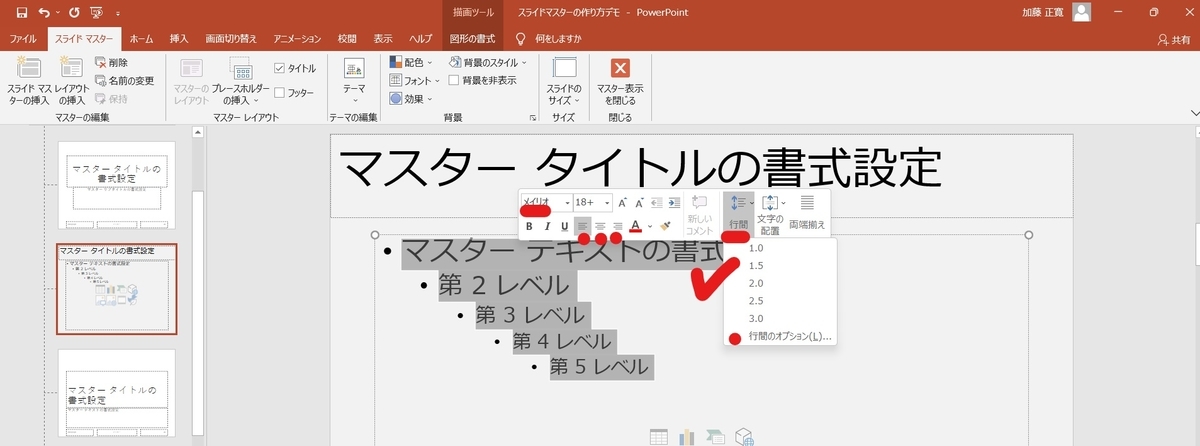Screen dimensions: 1200x446
Task: Open スライドのサイズ (Slide Size) dropdown
Action: pyautogui.click(x=565, y=80)
